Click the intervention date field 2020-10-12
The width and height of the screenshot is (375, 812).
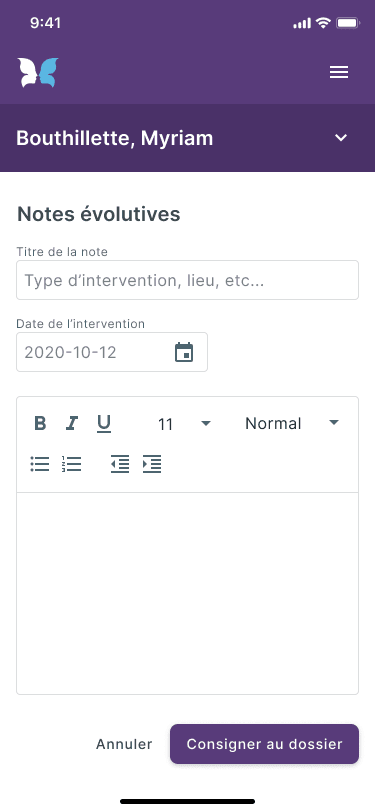pyautogui.click(x=112, y=352)
